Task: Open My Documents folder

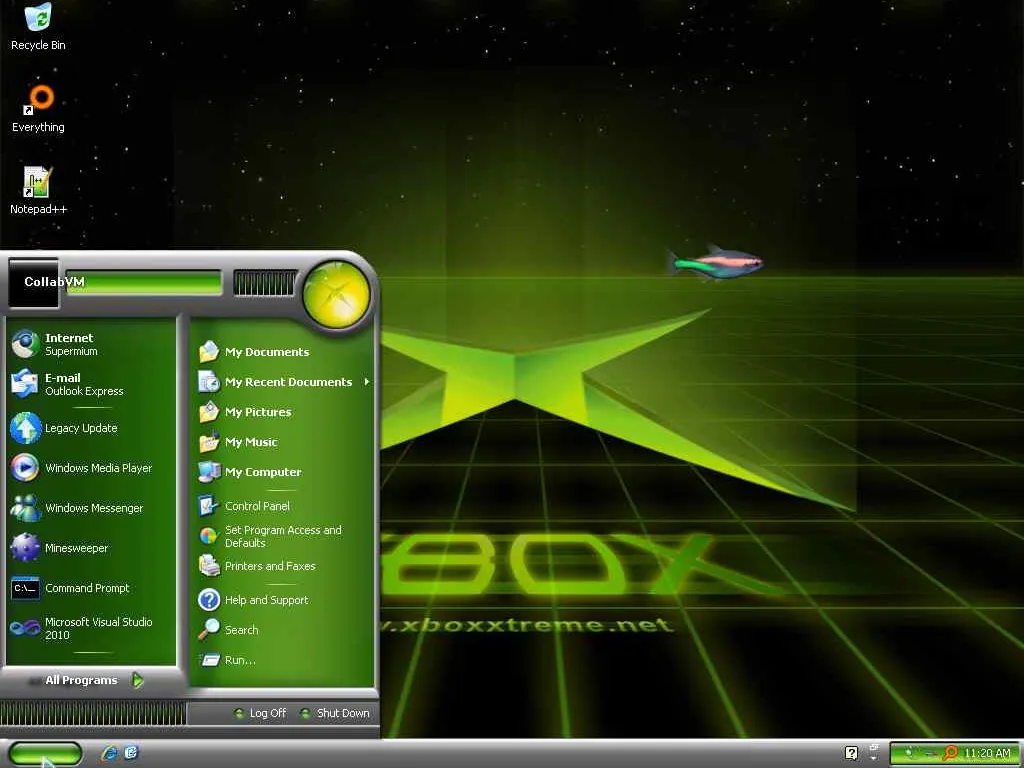Action: (x=284, y=352)
